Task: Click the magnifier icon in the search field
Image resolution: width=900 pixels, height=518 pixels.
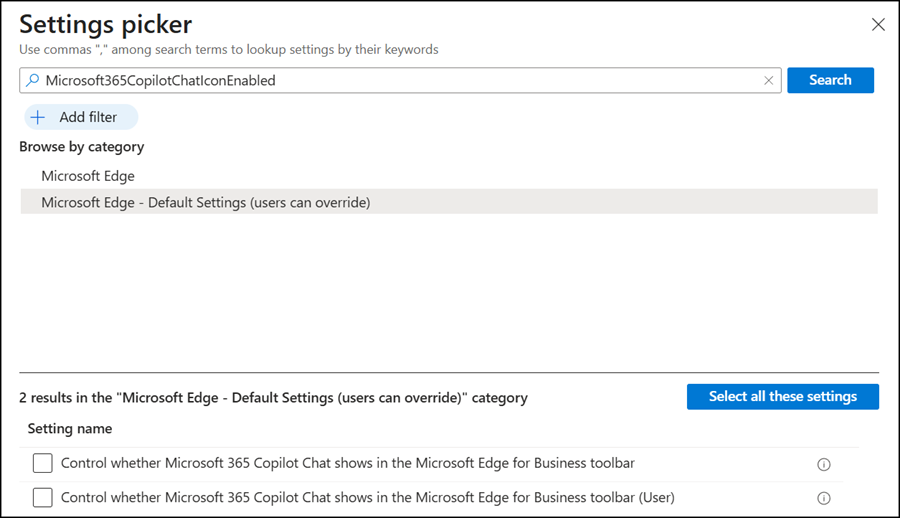Action: click(33, 80)
